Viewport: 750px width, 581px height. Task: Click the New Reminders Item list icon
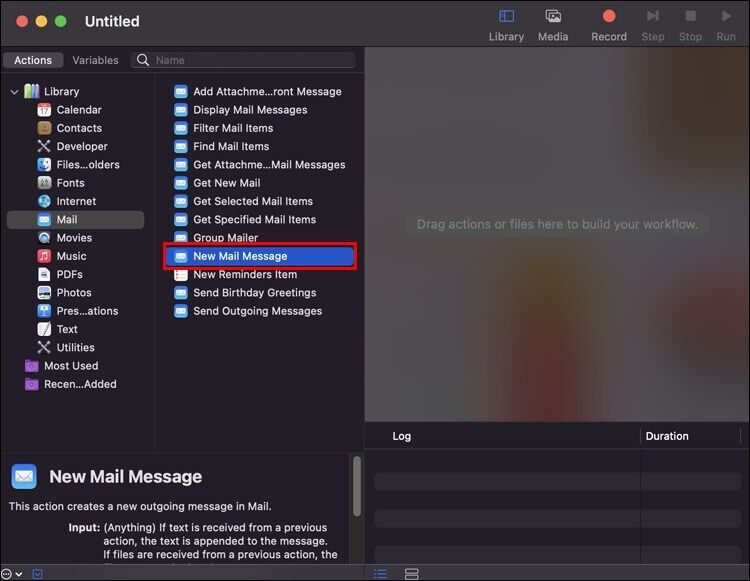(181, 275)
